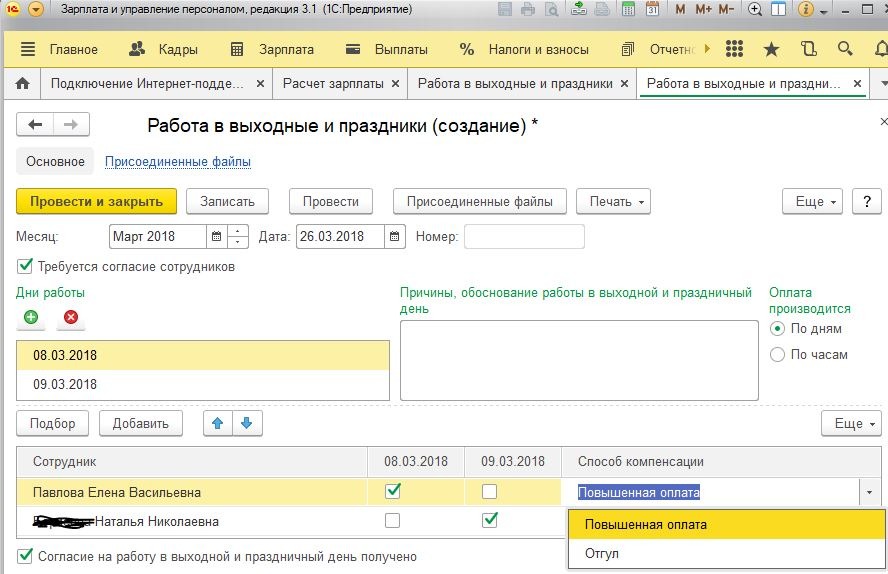
Task: Open the date picker for Дата field
Action: (x=395, y=237)
